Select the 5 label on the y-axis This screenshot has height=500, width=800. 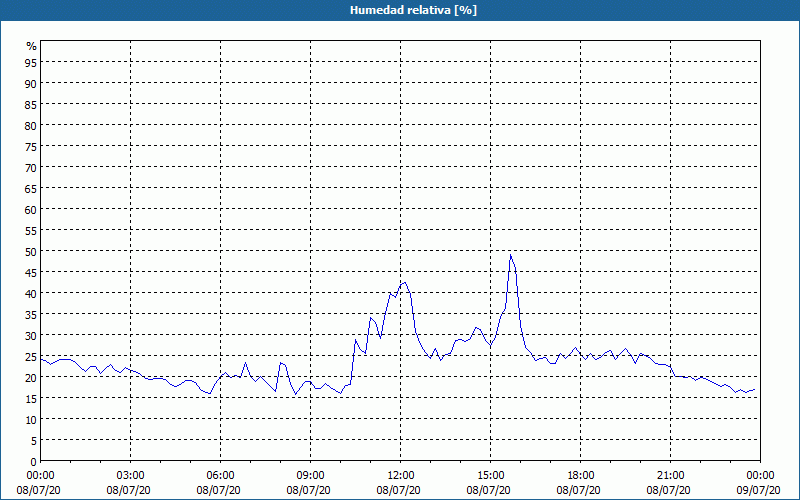[34, 441]
